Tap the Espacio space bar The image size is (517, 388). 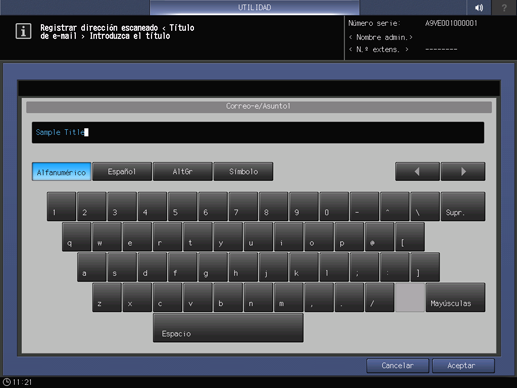[x=228, y=328]
